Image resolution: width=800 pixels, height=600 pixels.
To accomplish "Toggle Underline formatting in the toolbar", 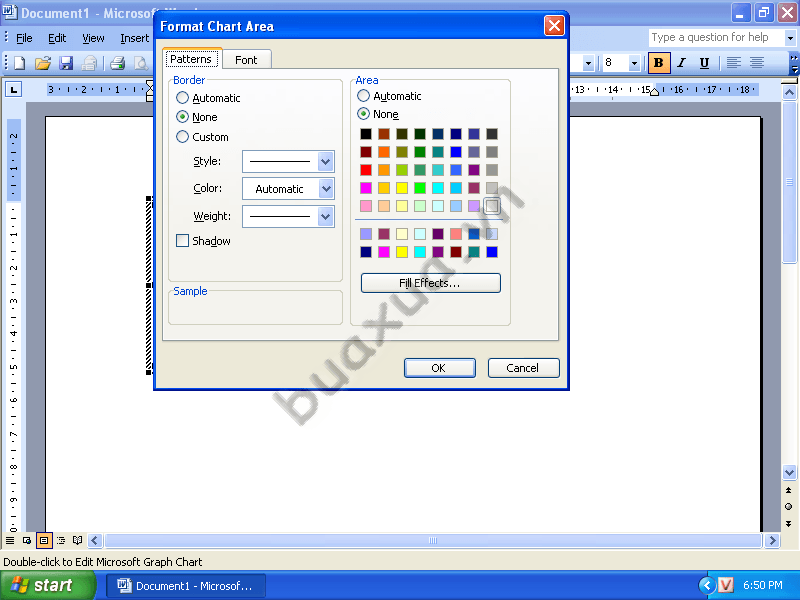I will pos(705,63).
